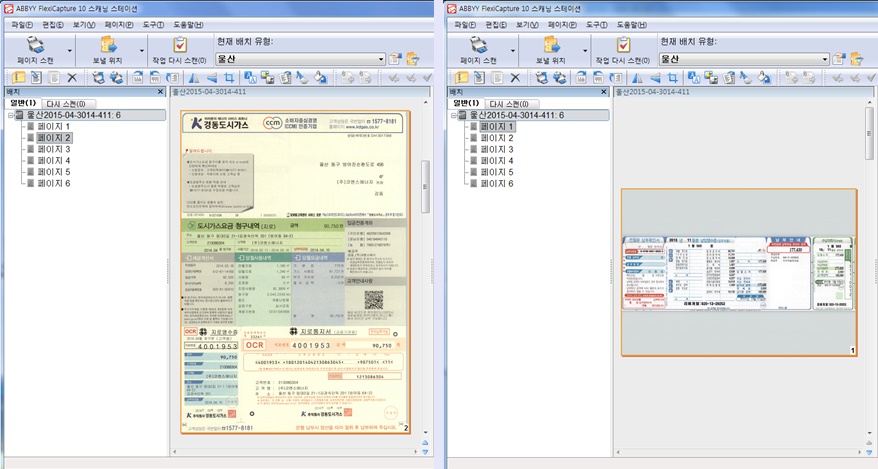Select 페이지 1 in left window tree
This screenshot has width=878, height=469.
54,126
